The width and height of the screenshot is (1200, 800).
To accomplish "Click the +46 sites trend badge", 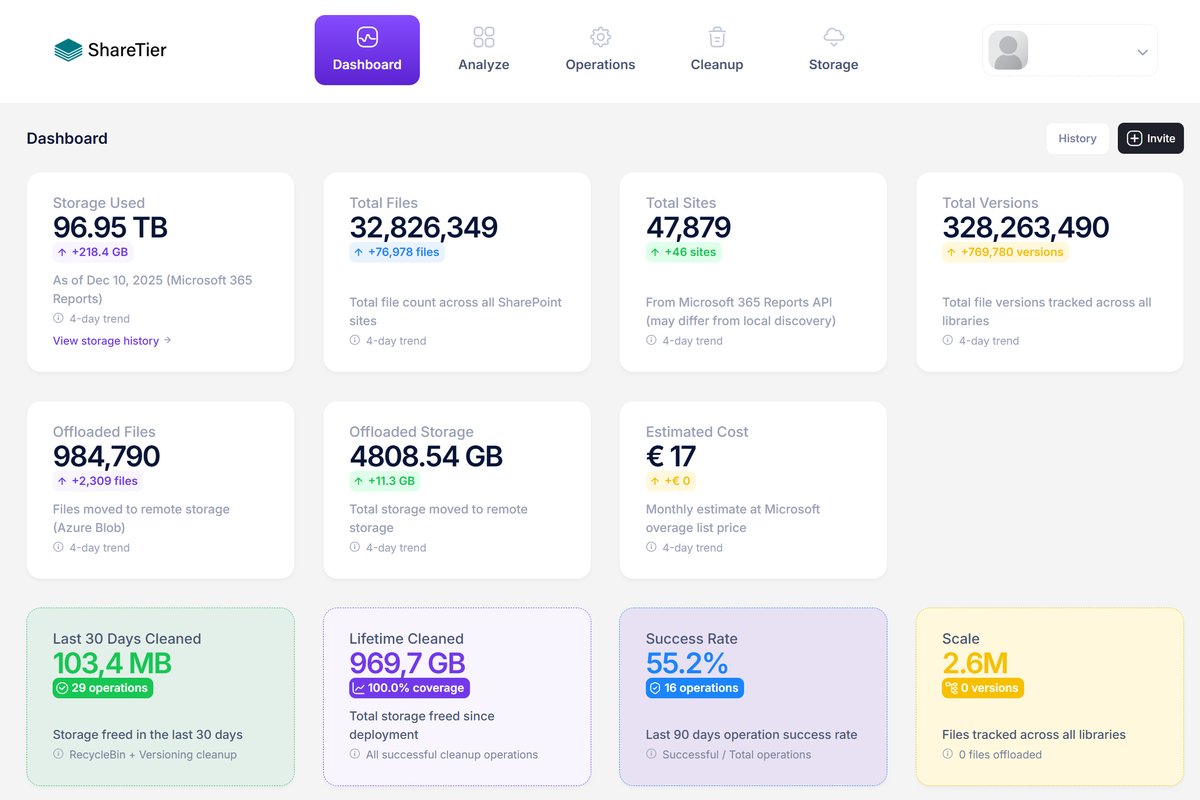I will [684, 252].
